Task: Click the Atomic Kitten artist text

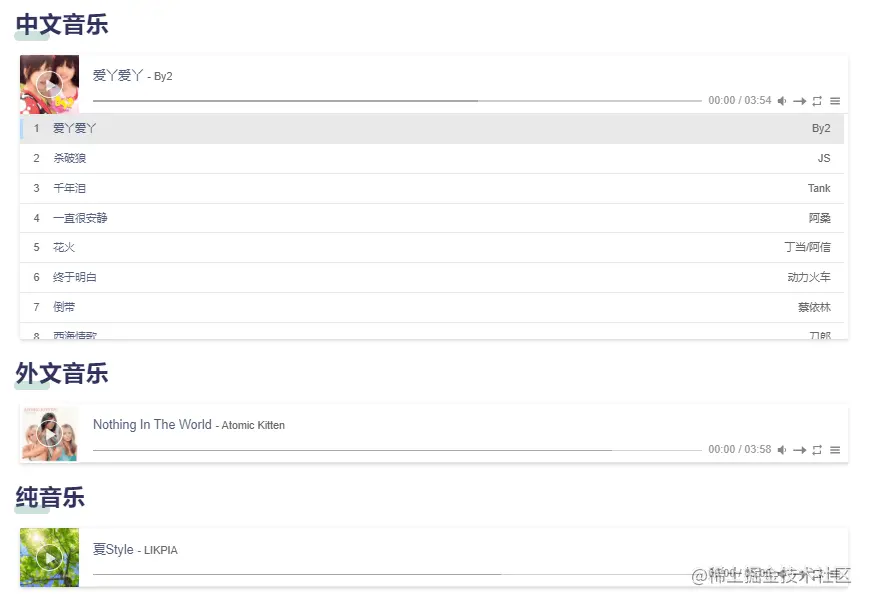Action: pyautogui.click(x=253, y=425)
